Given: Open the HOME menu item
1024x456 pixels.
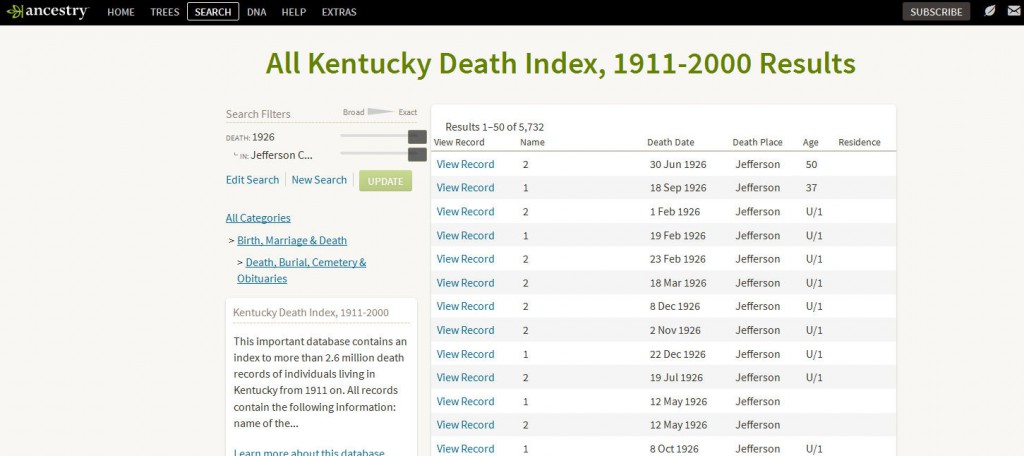Looking at the screenshot, I should pyautogui.click(x=121, y=12).
